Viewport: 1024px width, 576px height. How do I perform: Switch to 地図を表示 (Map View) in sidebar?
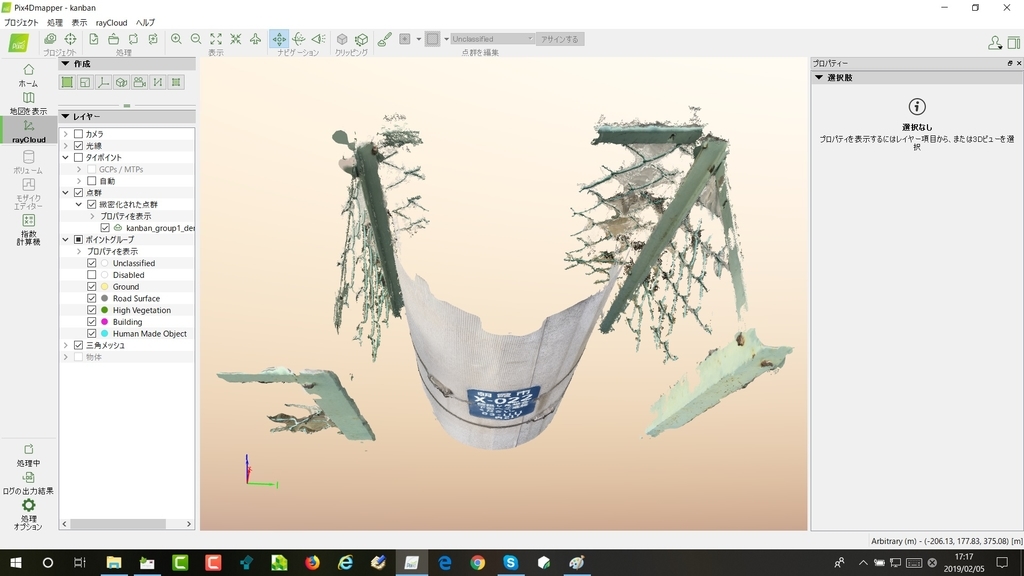pyautogui.click(x=28, y=103)
